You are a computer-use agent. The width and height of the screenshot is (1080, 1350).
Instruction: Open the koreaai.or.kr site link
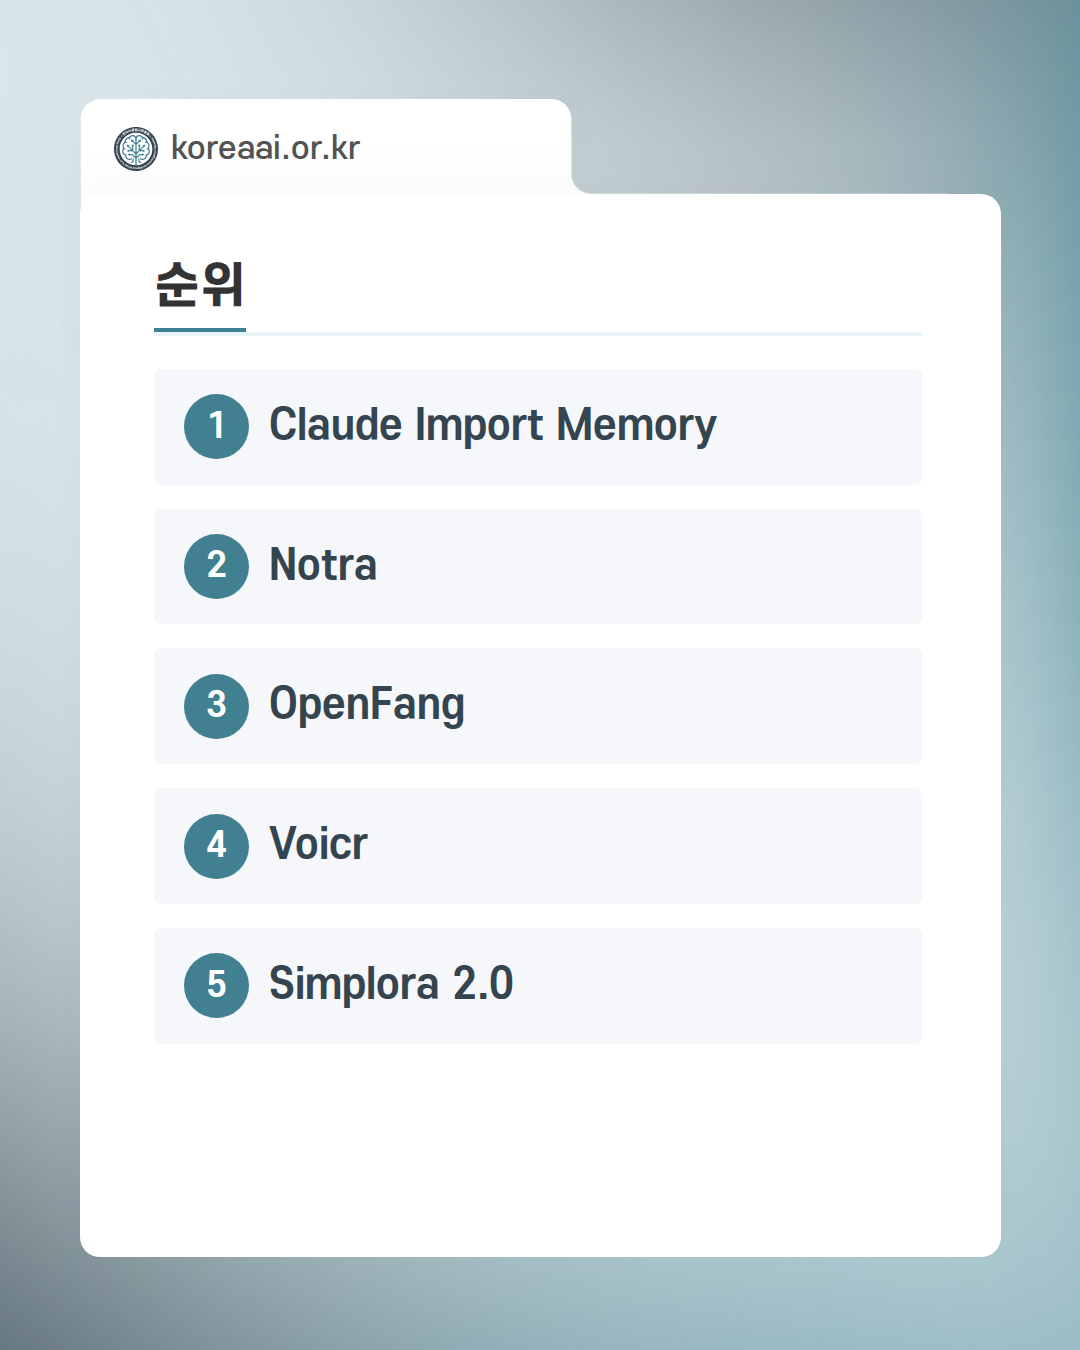(x=265, y=148)
